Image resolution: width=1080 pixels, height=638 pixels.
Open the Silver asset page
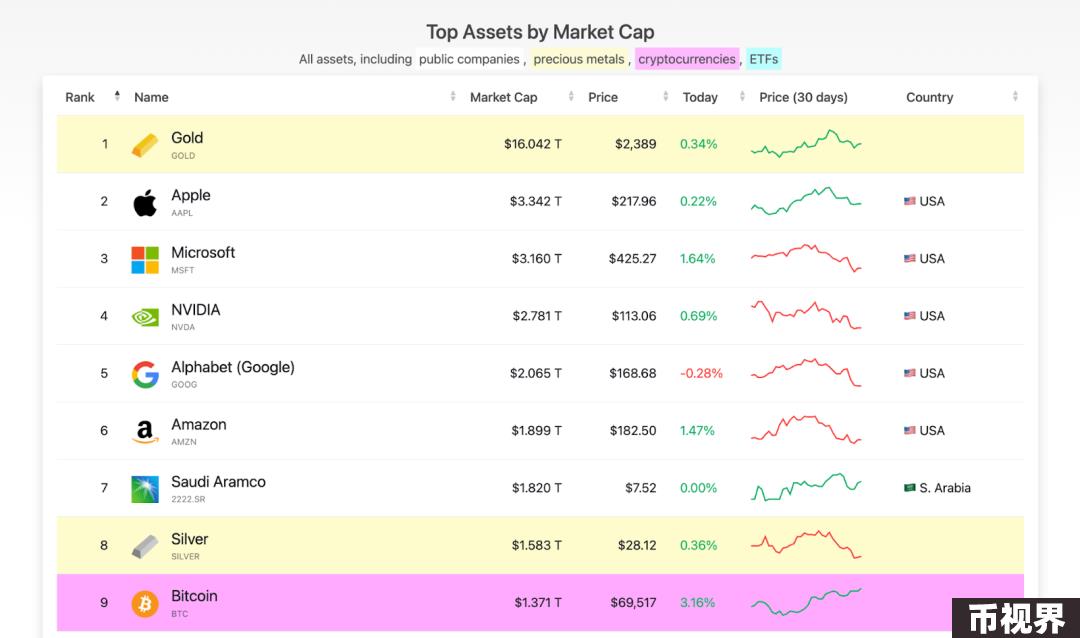click(x=189, y=539)
